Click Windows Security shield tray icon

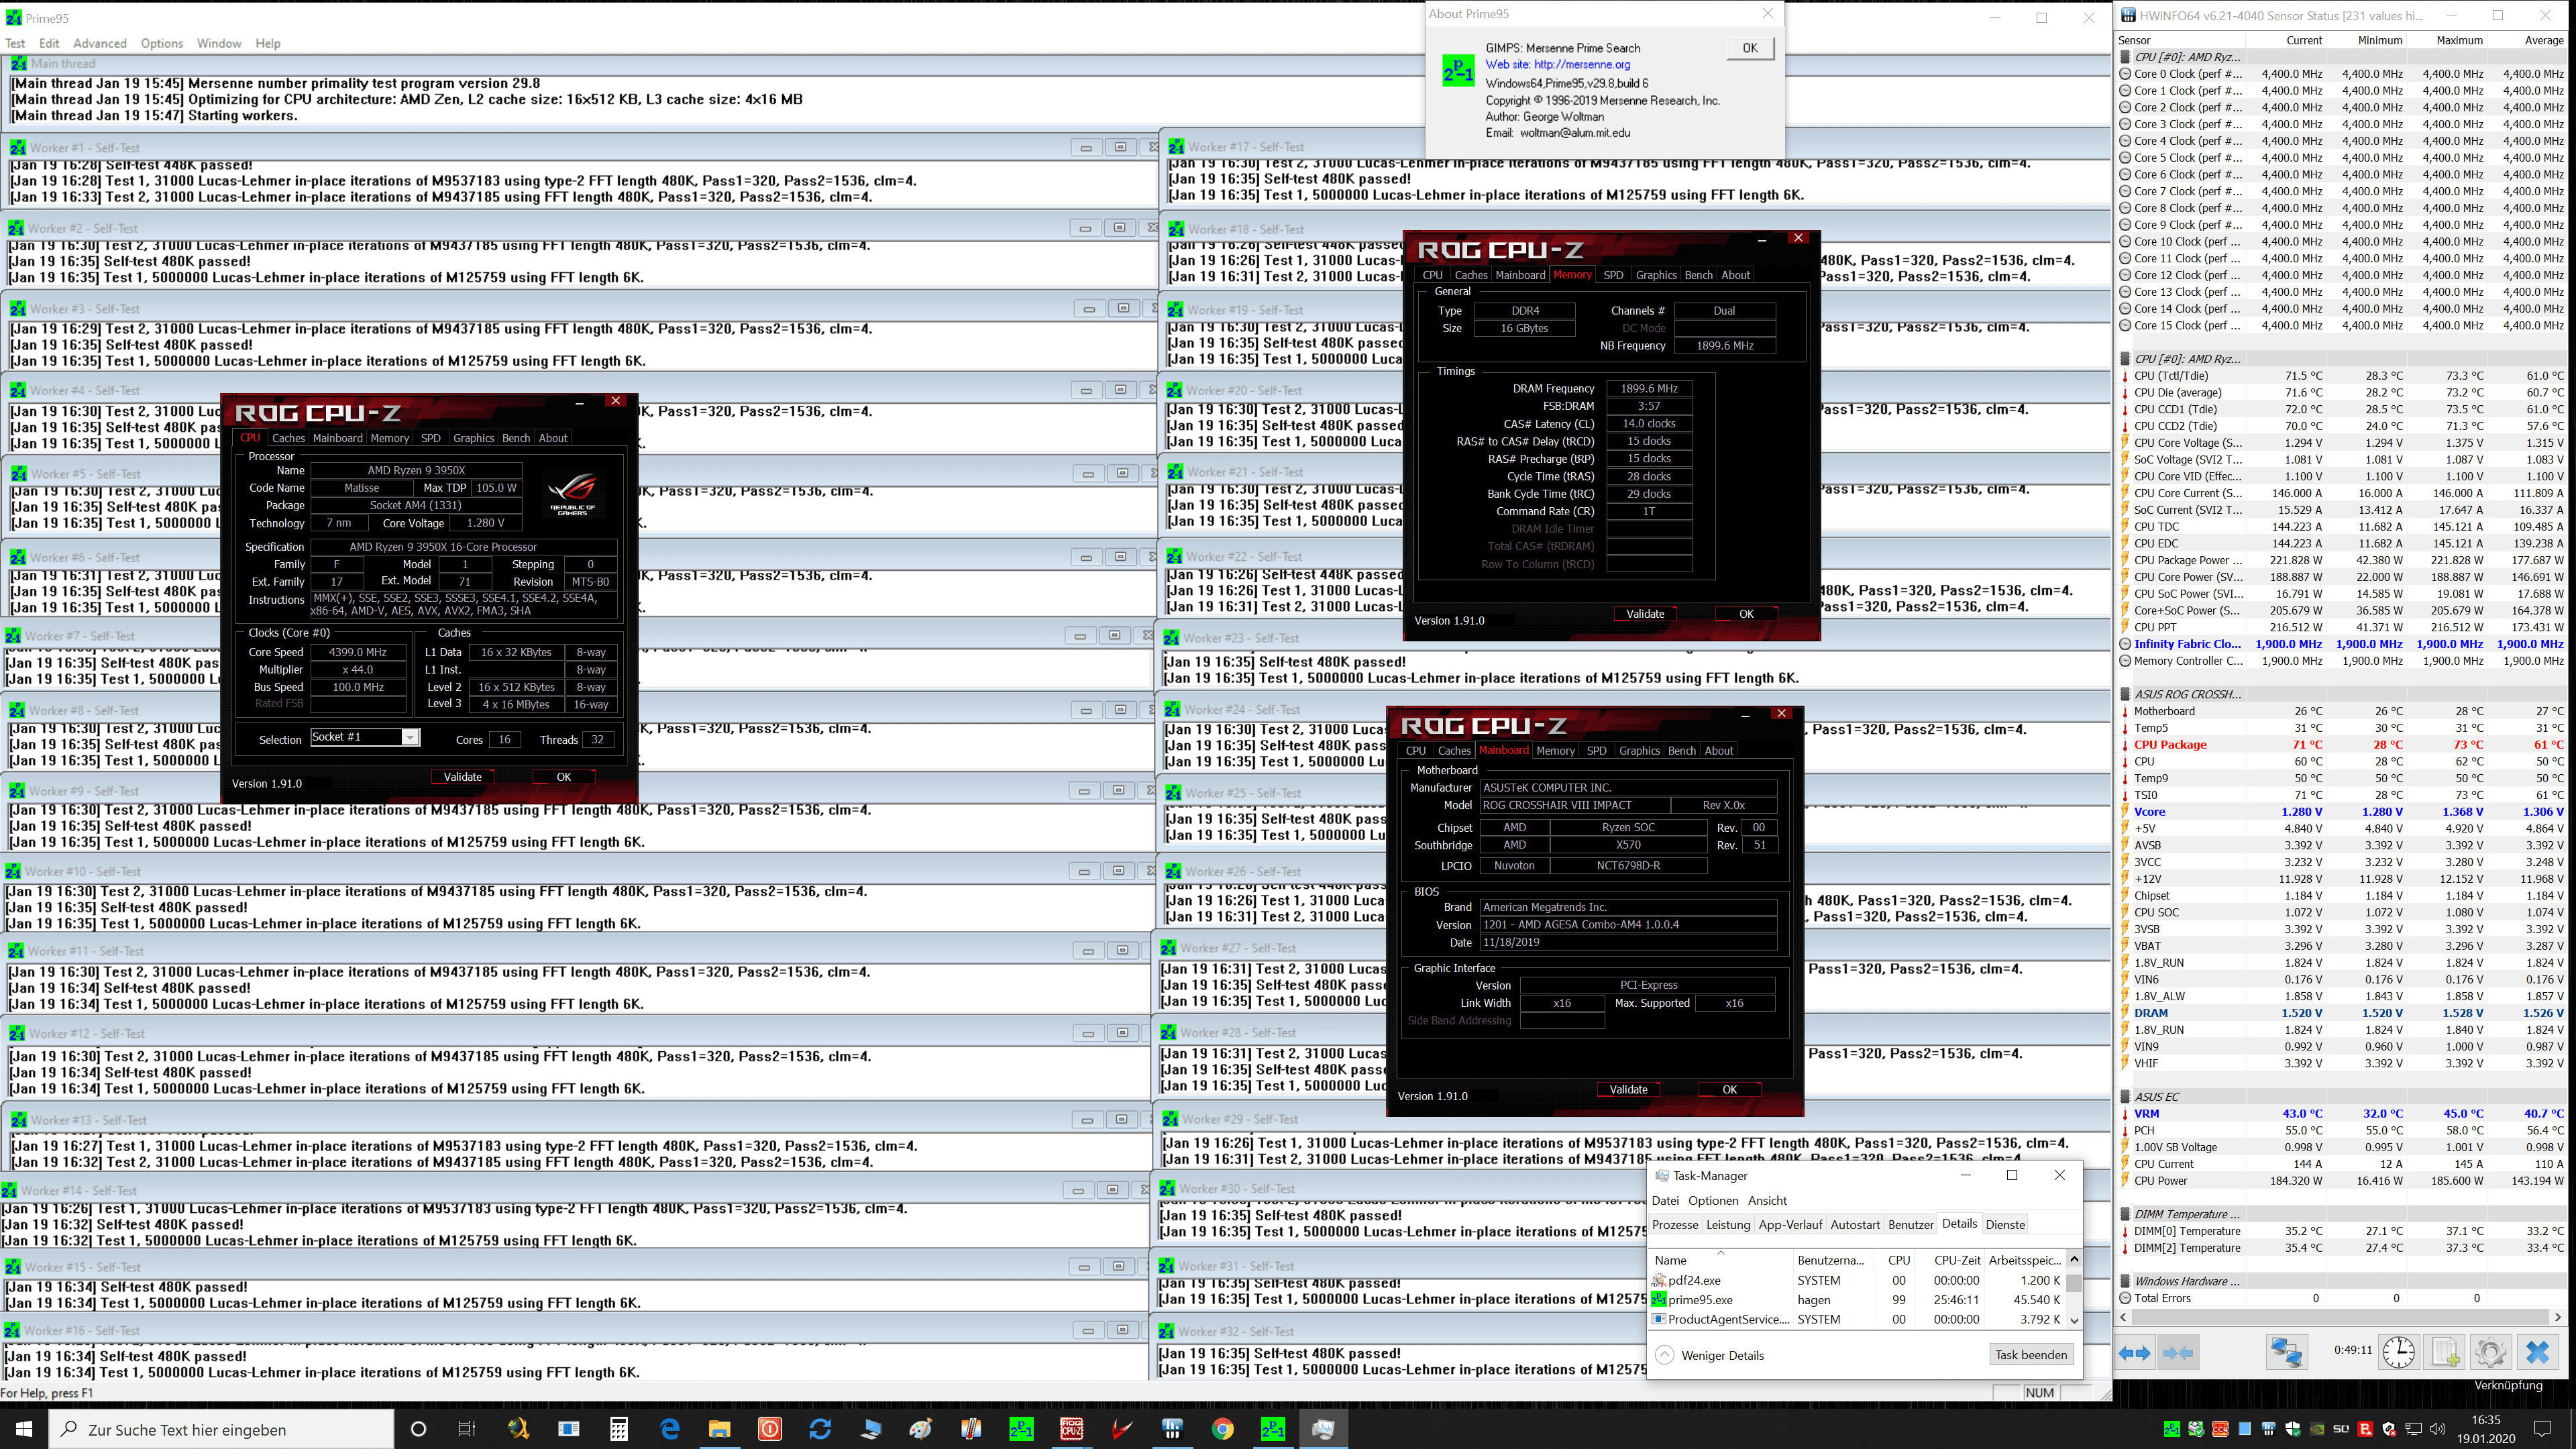[2293, 1429]
